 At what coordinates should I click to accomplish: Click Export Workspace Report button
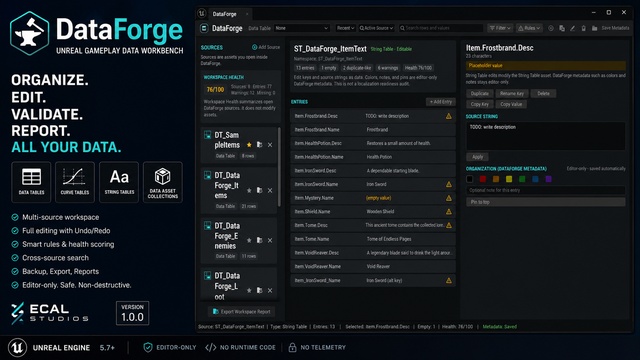point(242,311)
